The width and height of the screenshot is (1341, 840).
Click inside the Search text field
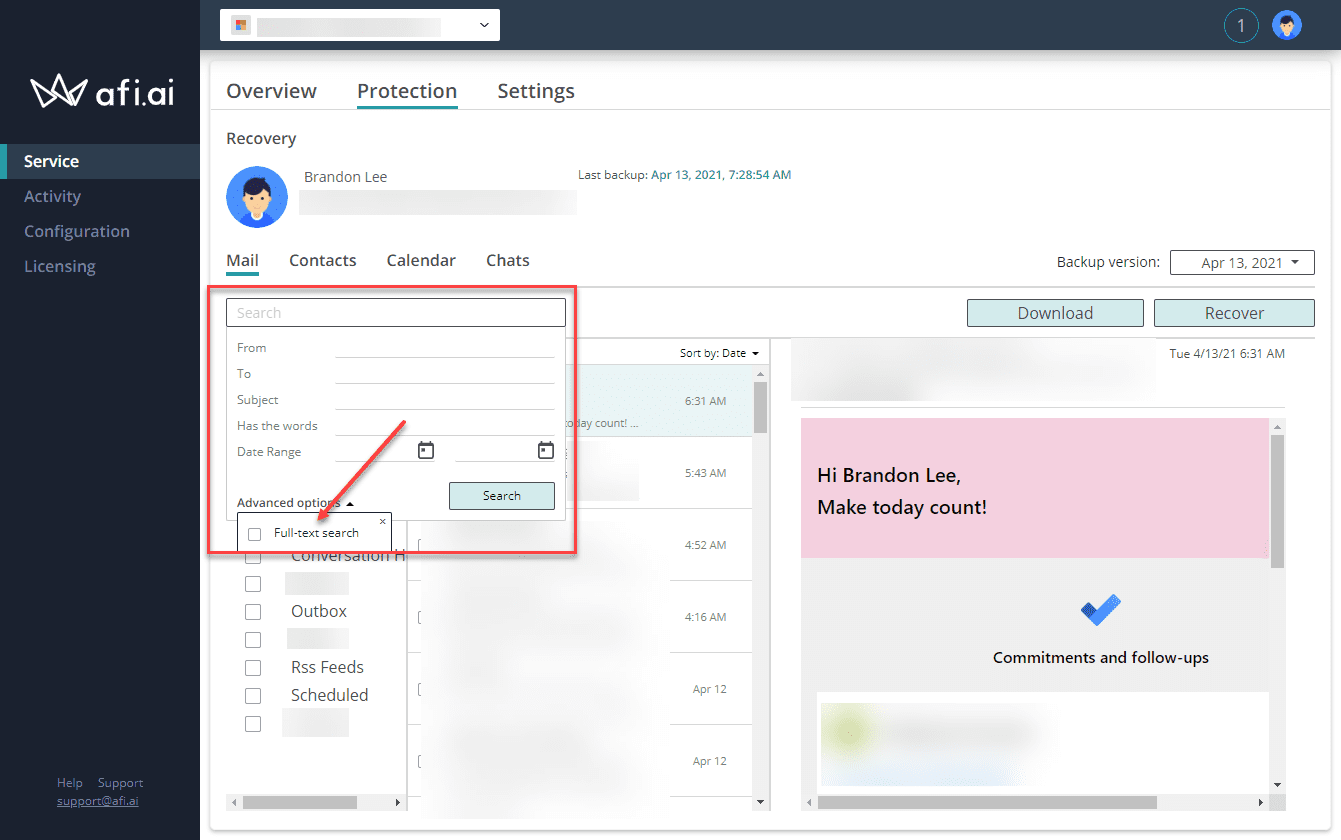(x=395, y=312)
